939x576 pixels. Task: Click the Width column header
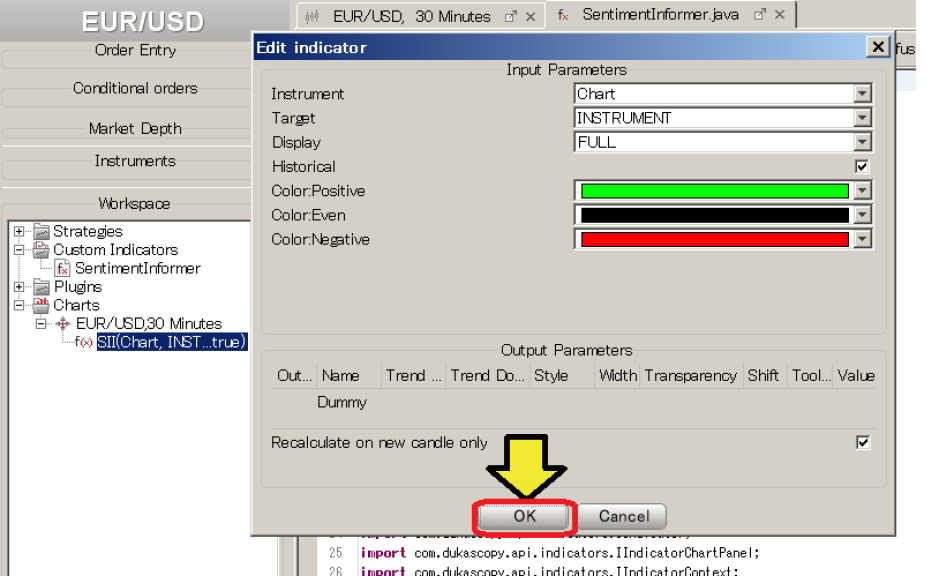617,375
